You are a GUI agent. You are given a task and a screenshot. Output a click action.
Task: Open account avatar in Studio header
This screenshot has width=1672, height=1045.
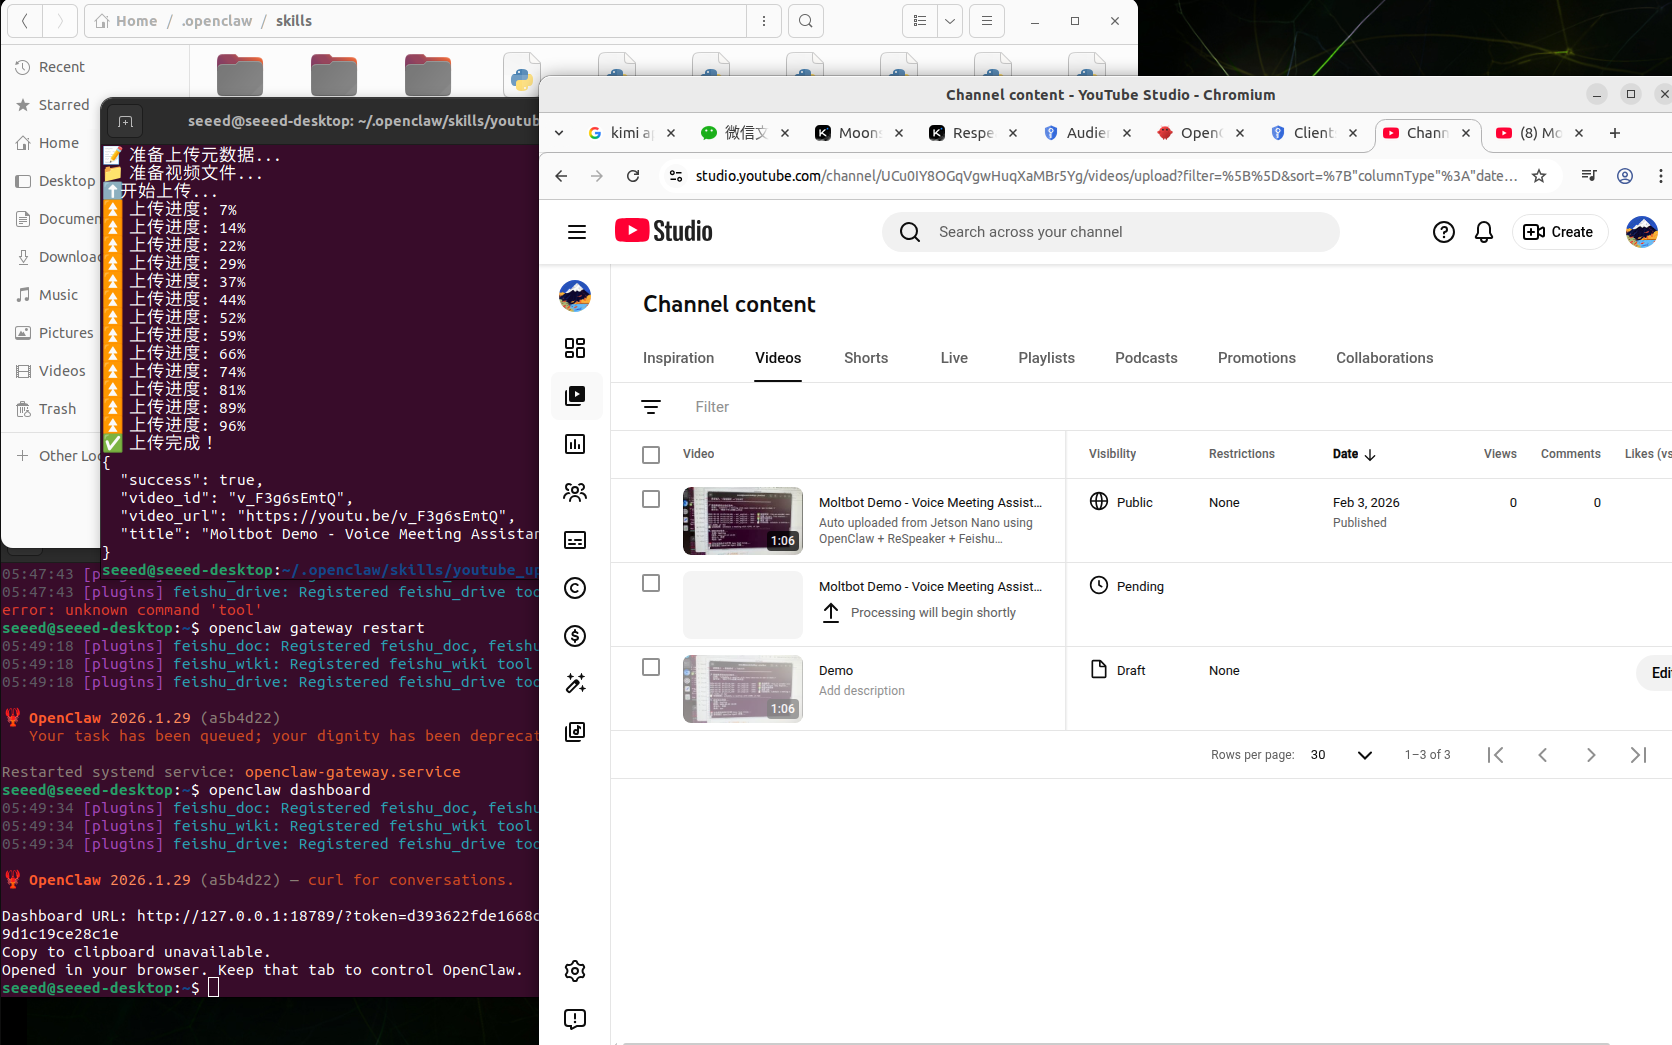[1642, 232]
